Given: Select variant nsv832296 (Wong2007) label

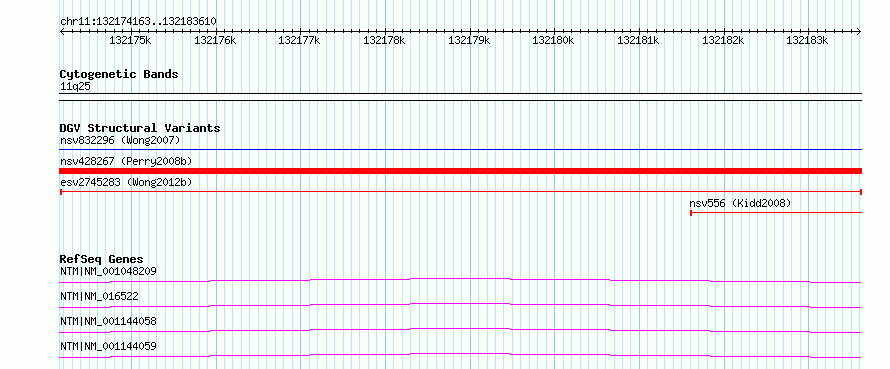Looking at the screenshot, I should 120,140.
